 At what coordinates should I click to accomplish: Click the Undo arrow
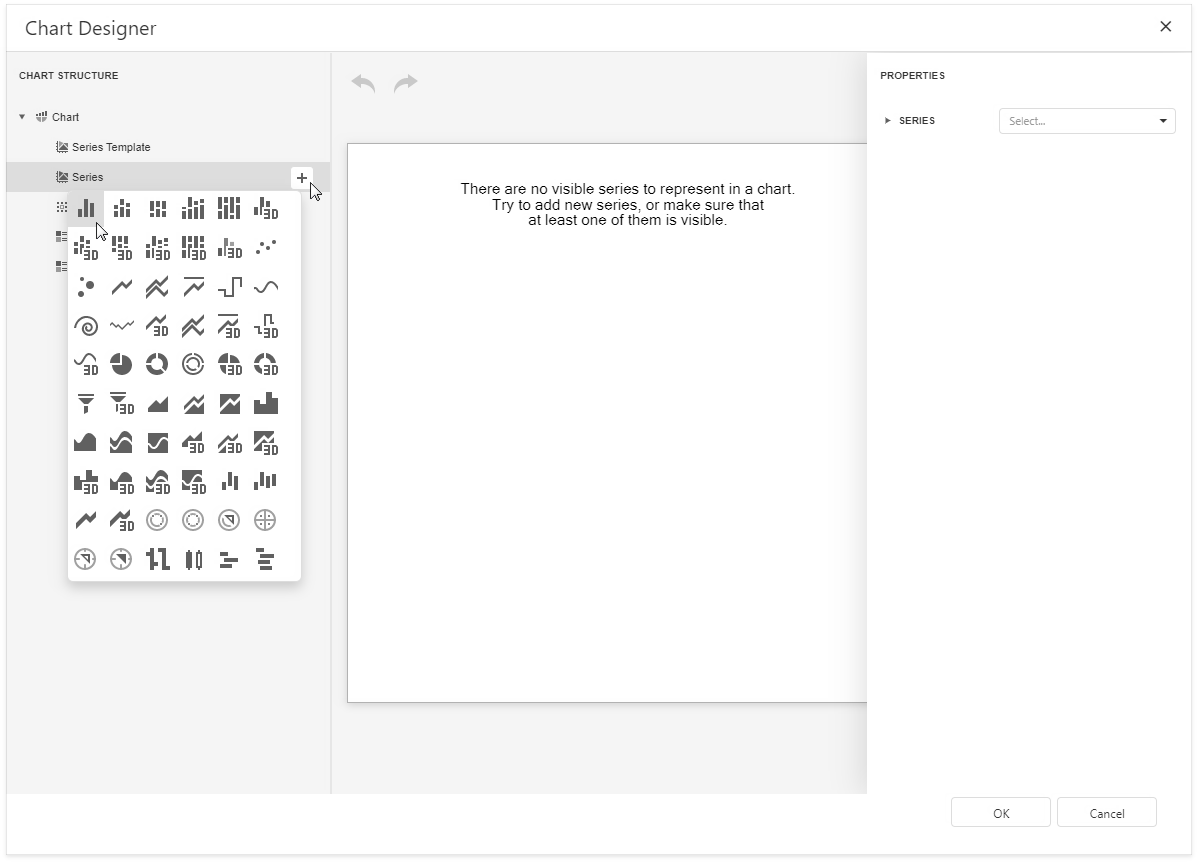(x=361, y=83)
